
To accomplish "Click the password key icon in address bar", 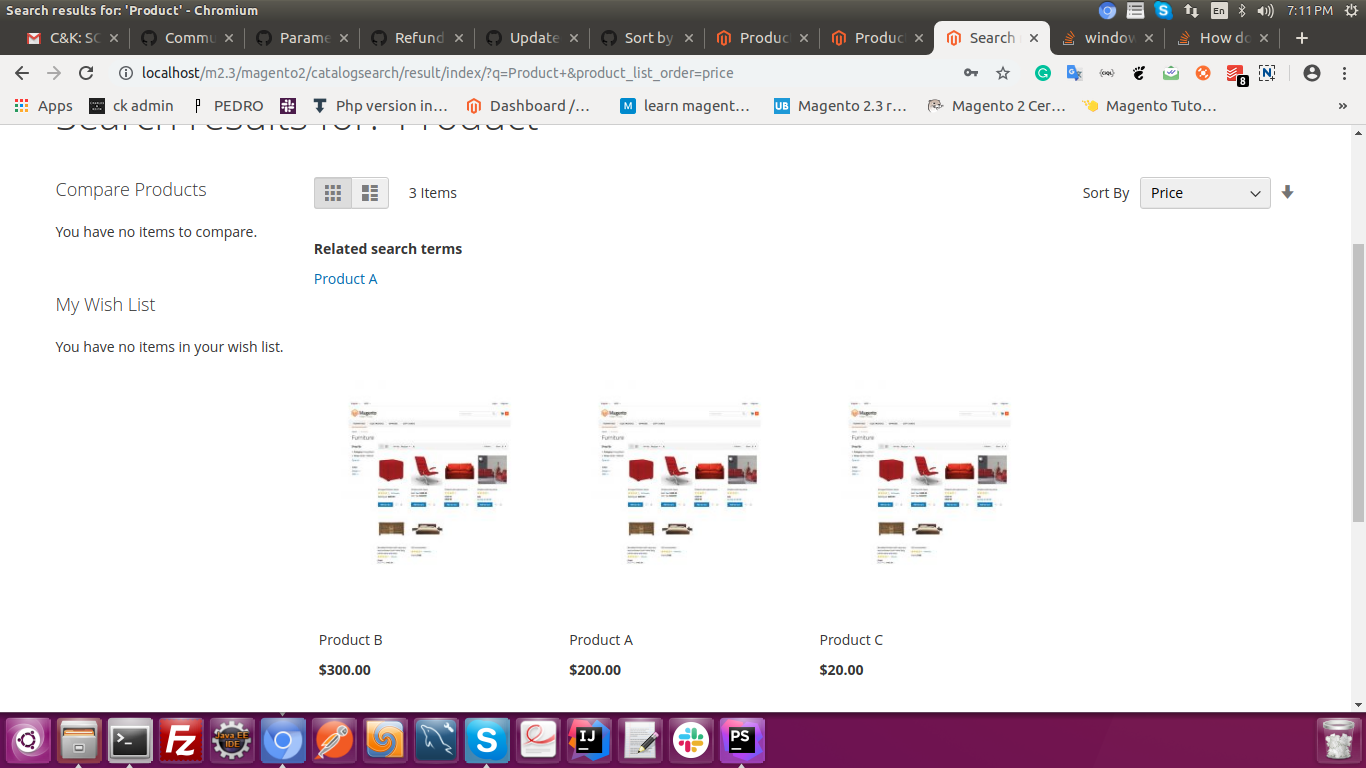I will pos(970,73).
